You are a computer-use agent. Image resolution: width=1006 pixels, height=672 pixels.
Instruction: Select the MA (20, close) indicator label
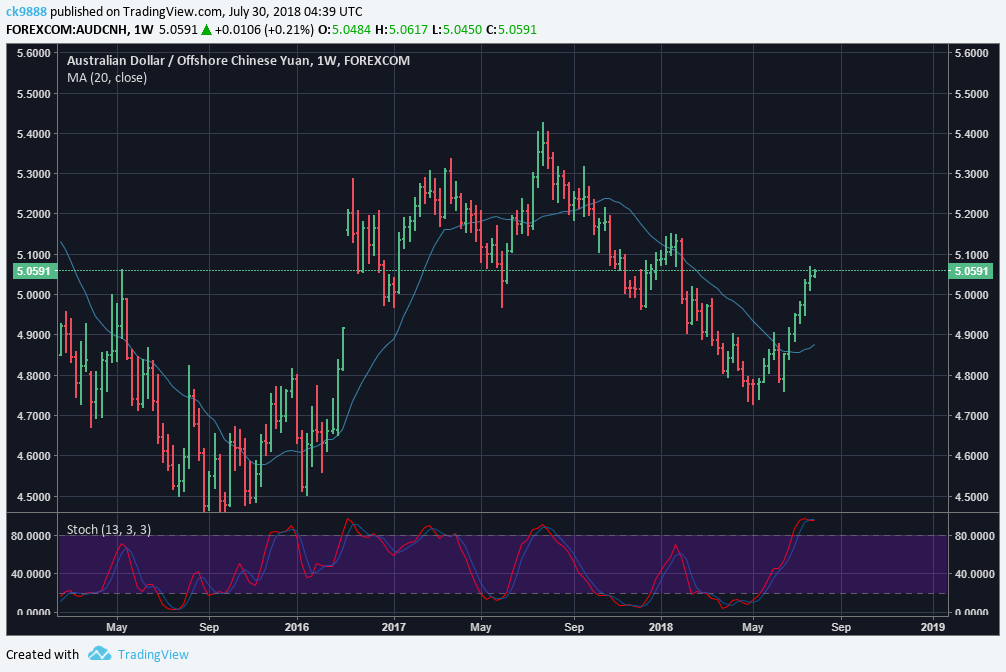(107, 78)
